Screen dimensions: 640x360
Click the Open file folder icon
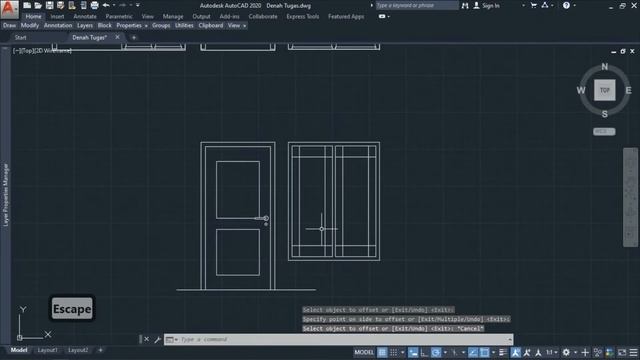click(x=38, y=5)
